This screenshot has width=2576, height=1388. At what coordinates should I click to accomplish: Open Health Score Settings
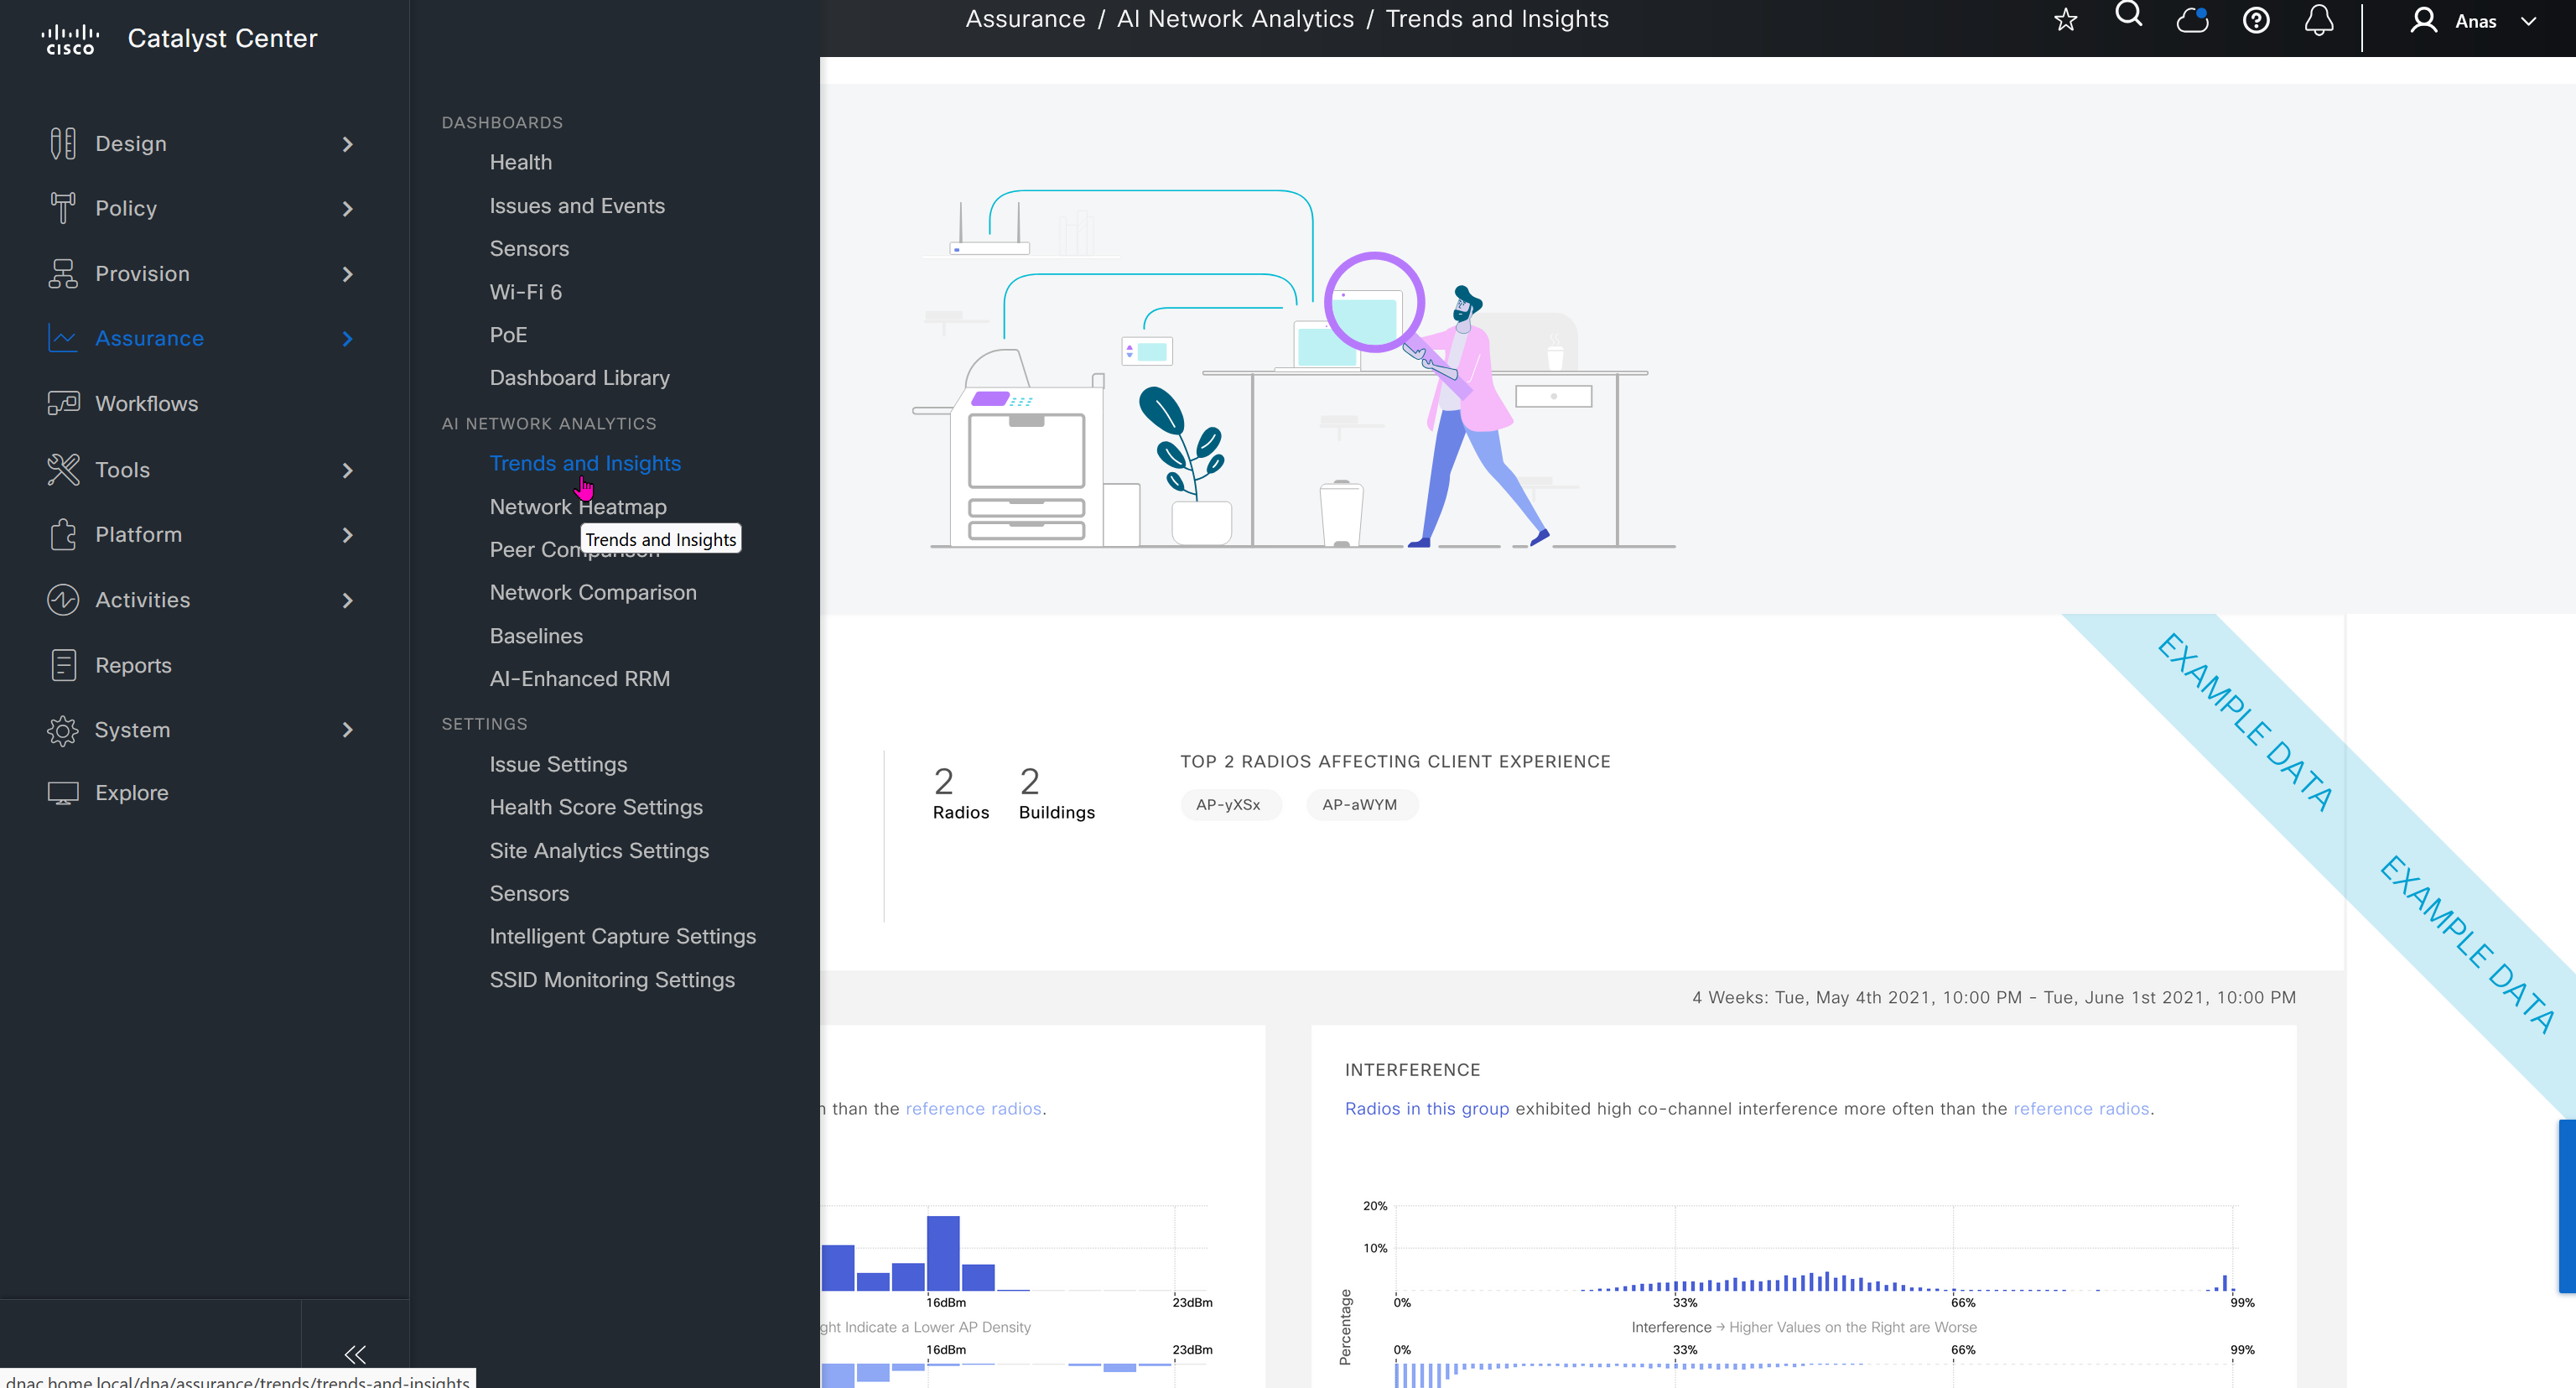pyautogui.click(x=595, y=807)
